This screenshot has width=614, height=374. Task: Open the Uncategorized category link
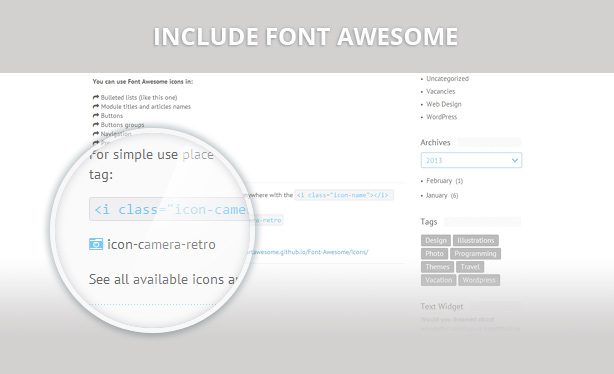(447, 79)
